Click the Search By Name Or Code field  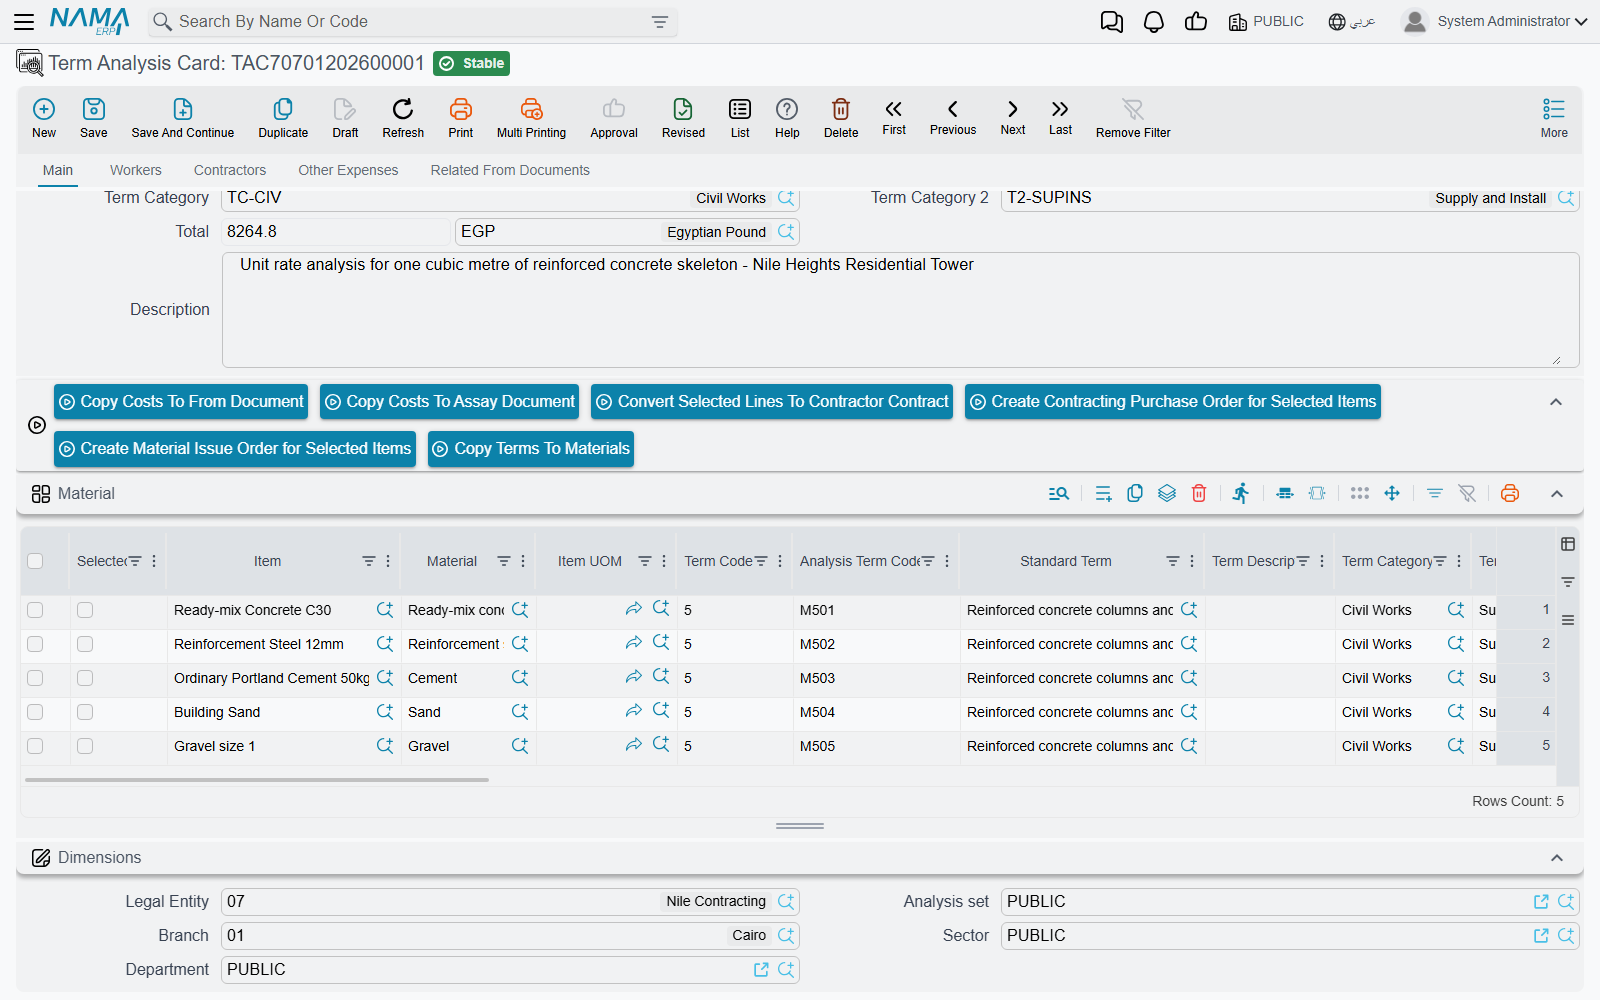410,22
